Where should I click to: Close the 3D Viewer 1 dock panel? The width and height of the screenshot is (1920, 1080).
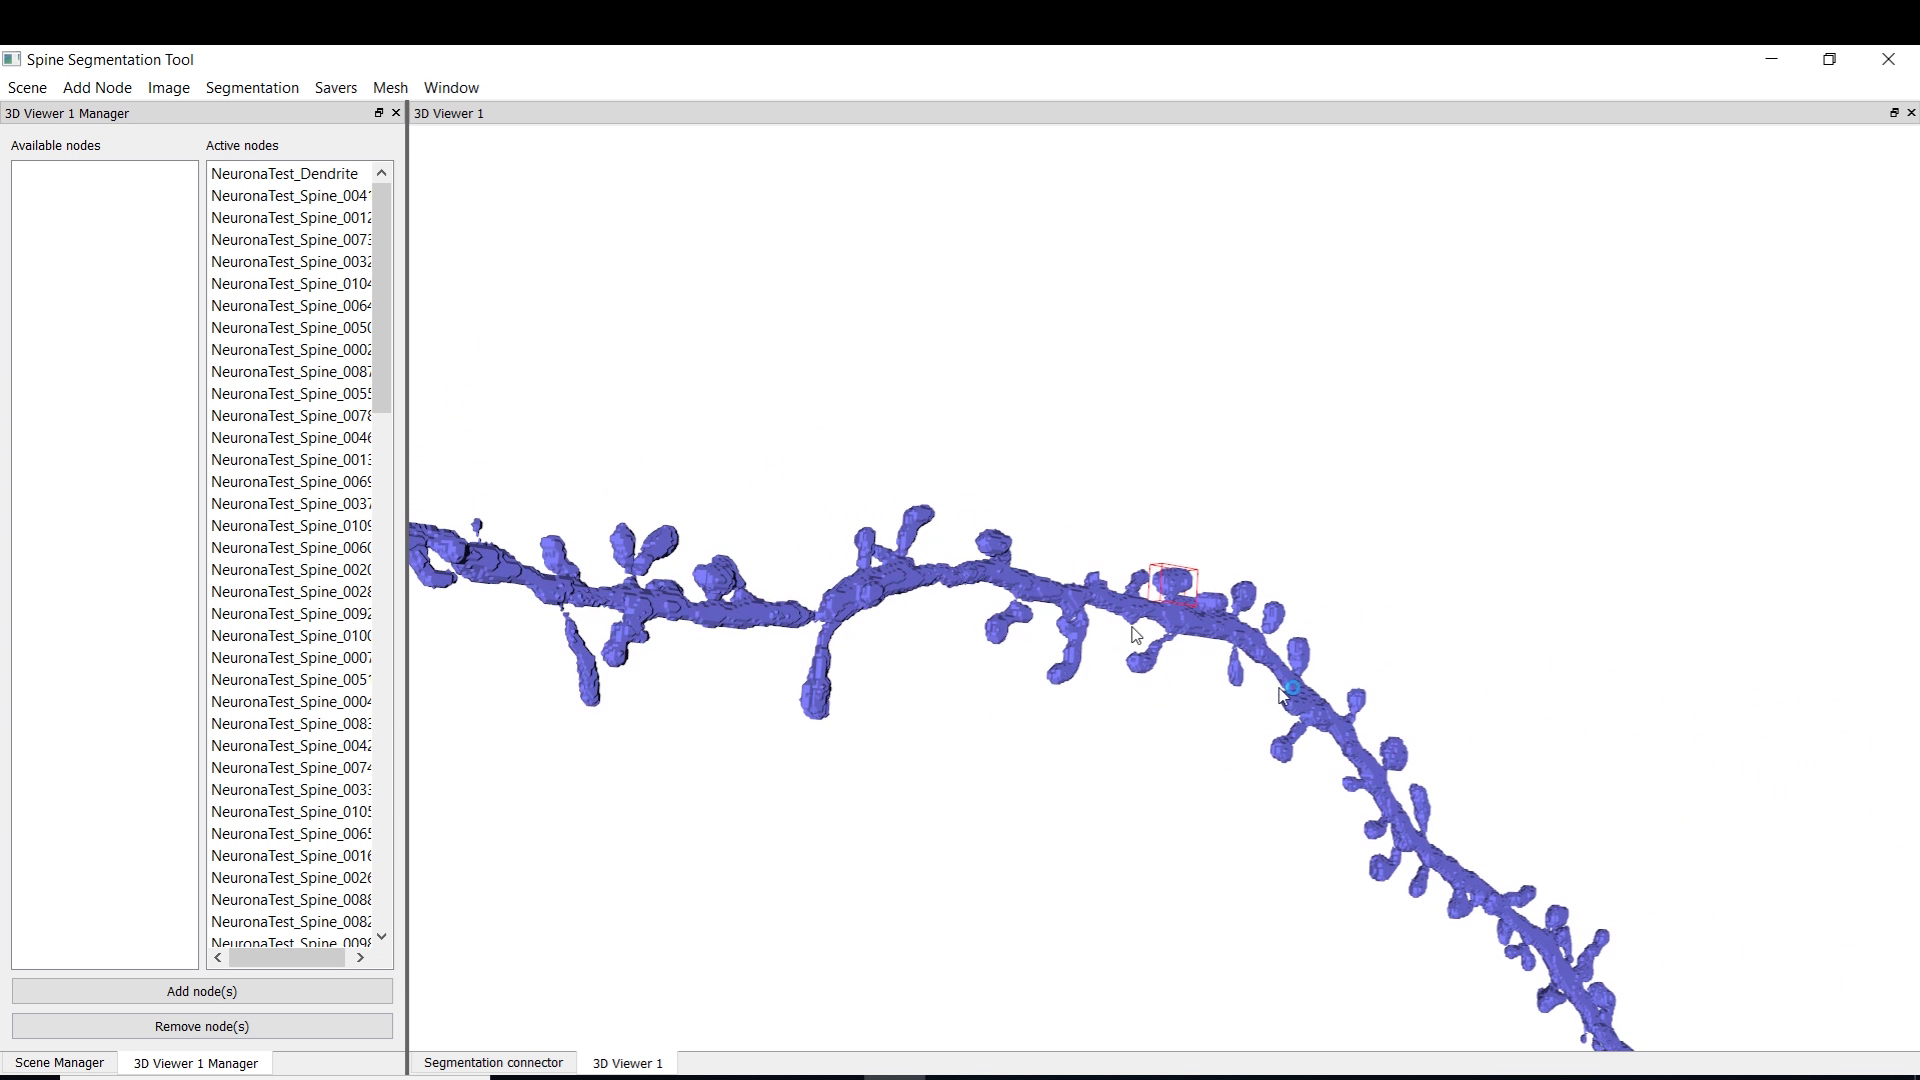point(1911,113)
